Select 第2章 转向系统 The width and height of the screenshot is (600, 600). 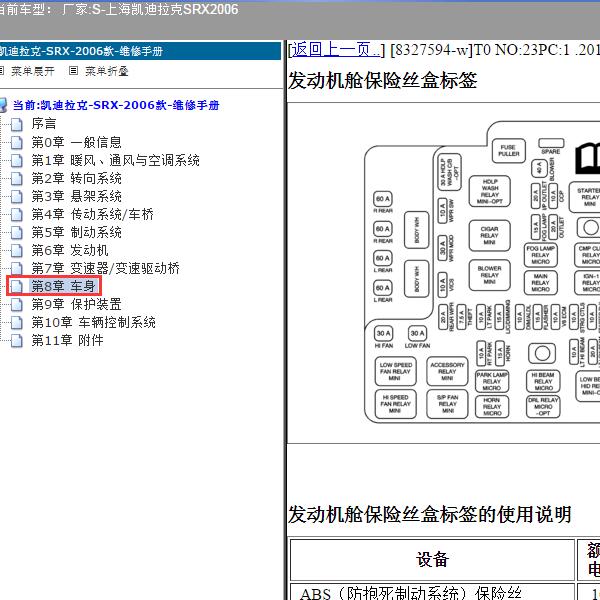click(x=77, y=178)
